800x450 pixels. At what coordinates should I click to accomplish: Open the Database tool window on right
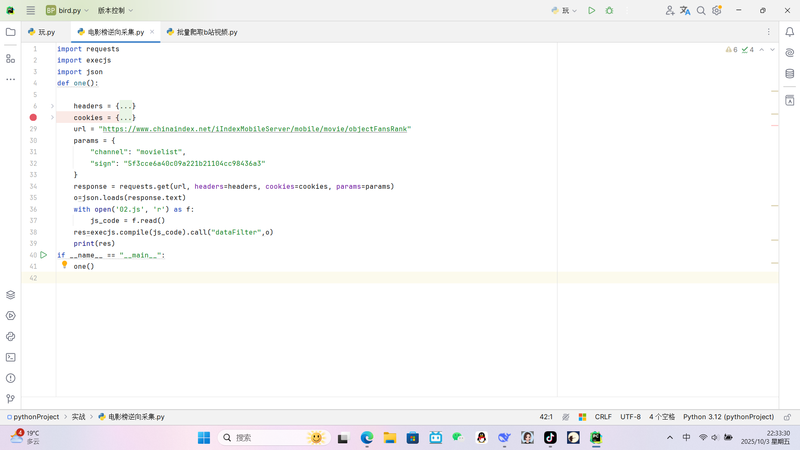coord(789,74)
